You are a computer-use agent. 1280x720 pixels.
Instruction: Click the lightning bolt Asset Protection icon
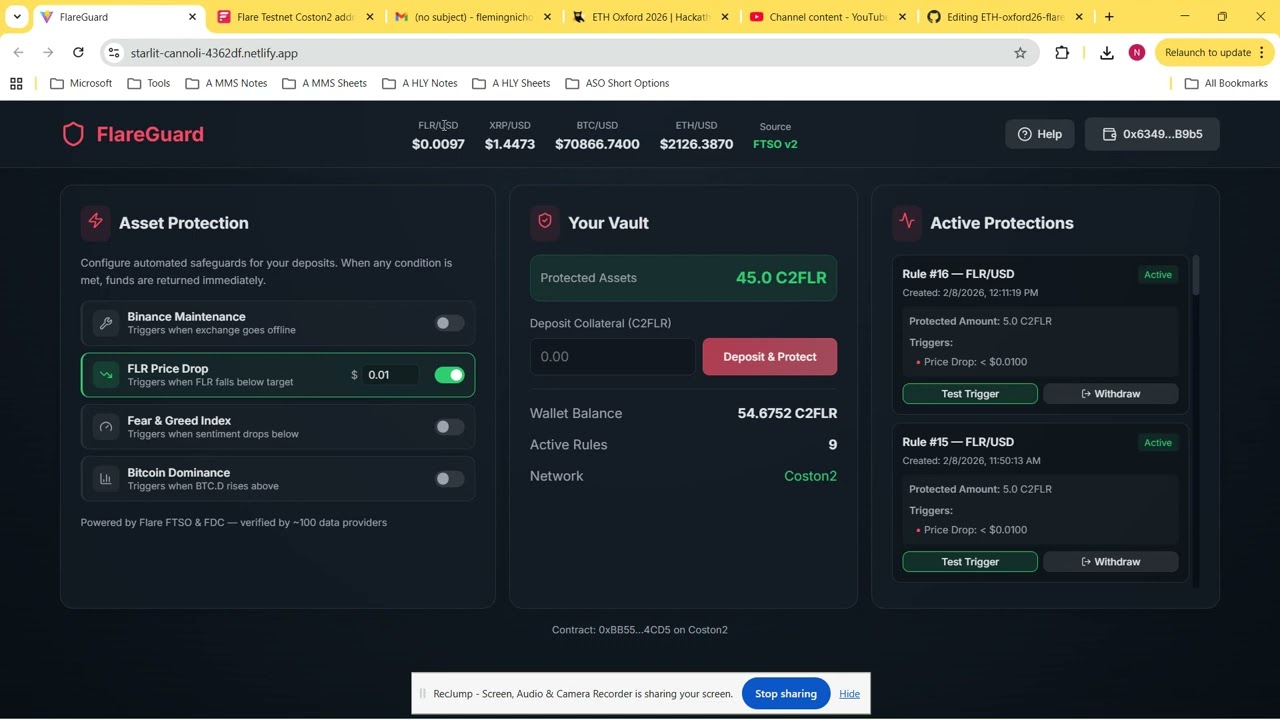96,222
